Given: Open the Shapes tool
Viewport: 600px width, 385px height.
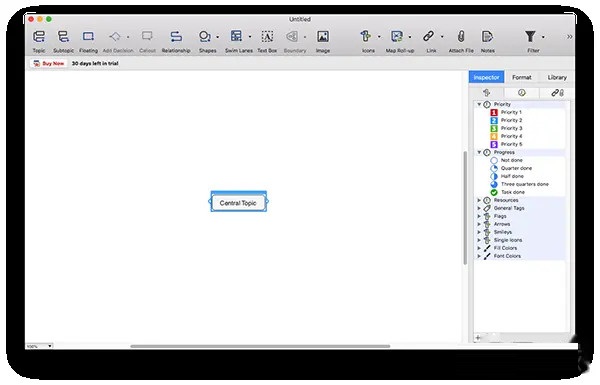Looking at the screenshot, I should (x=205, y=37).
